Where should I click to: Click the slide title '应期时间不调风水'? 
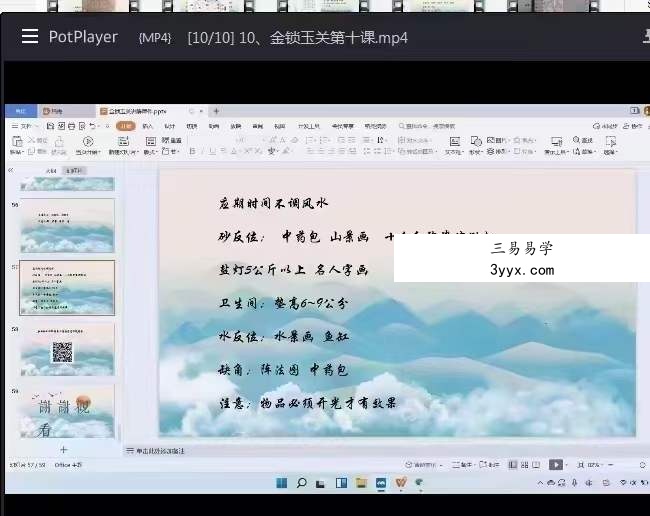point(273,203)
